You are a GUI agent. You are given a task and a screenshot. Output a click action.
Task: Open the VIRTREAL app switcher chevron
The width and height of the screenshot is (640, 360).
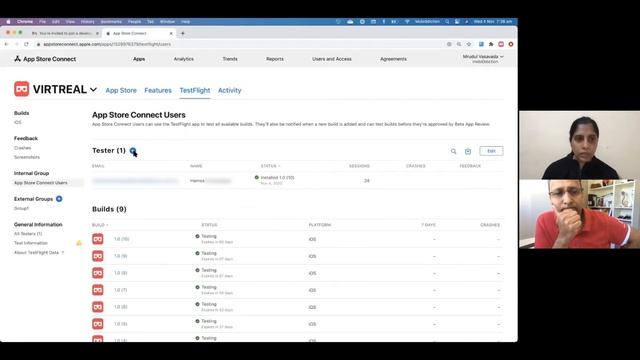click(x=93, y=89)
